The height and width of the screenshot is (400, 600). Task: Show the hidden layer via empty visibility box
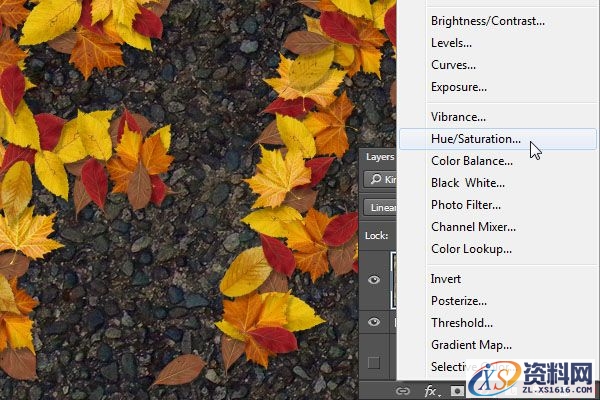pyautogui.click(x=375, y=362)
